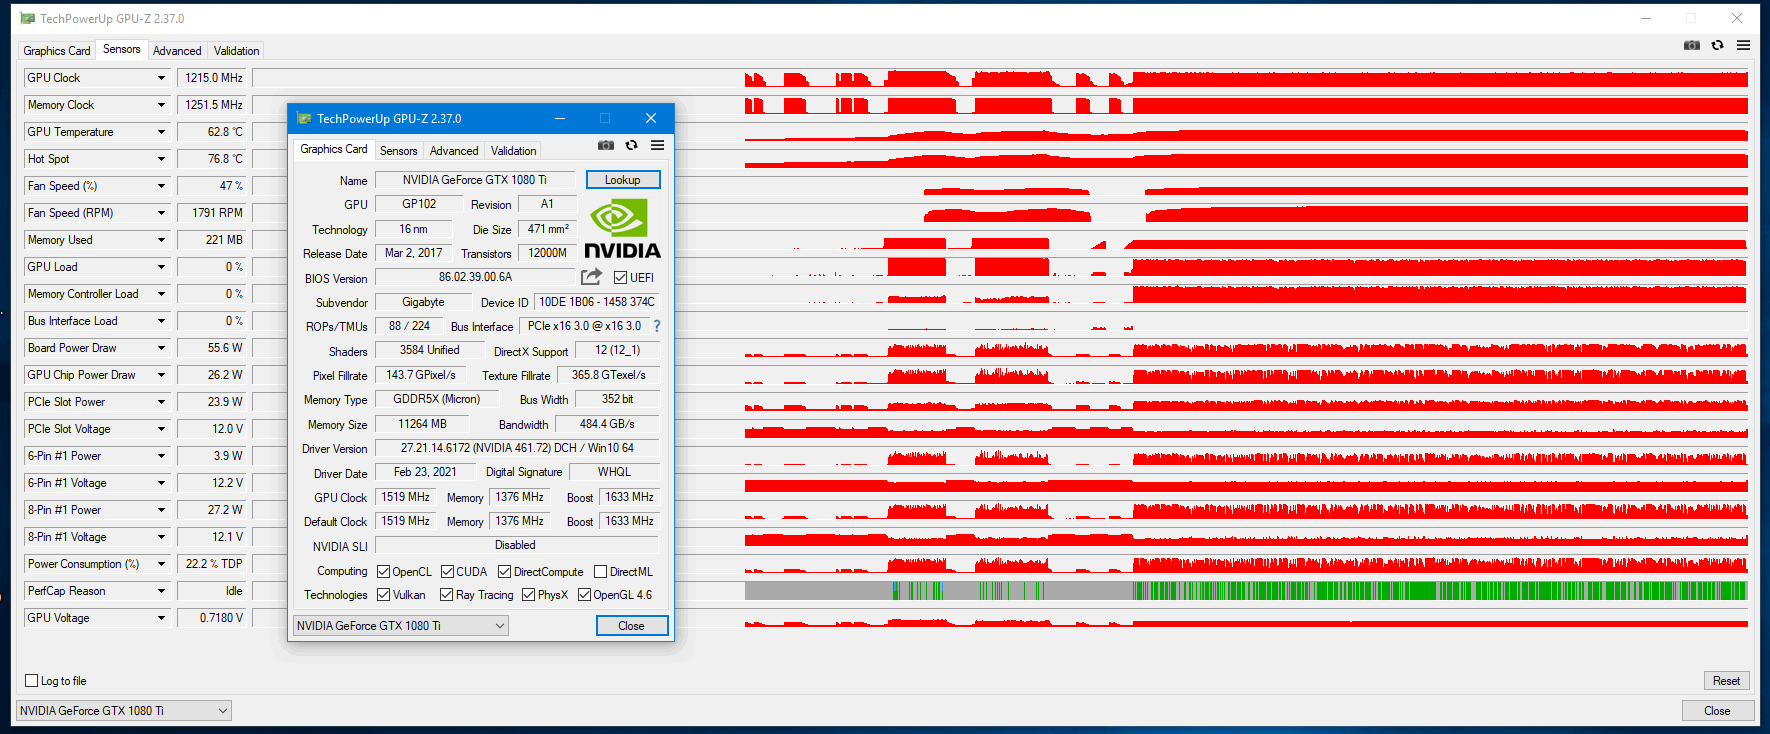Click BIOS Version value field
The width and height of the screenshot is (1770, 734).
475,277
